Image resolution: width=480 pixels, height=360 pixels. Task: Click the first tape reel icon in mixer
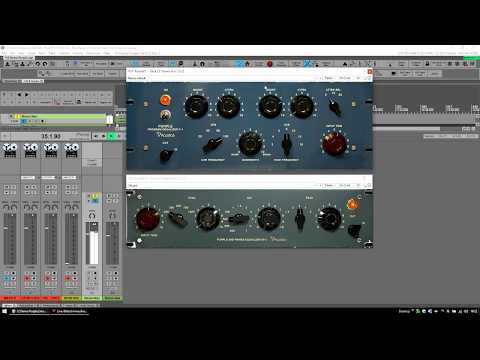(10, 150)
